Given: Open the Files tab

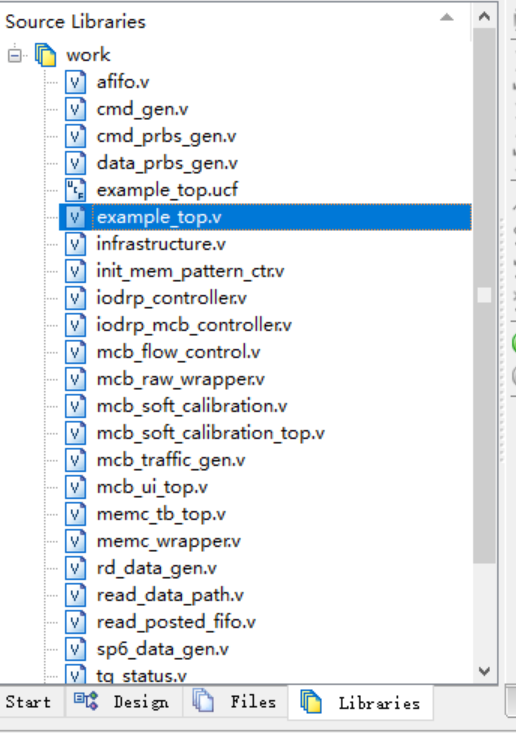Looking at the screenshot, I should [x=235, y=702].
